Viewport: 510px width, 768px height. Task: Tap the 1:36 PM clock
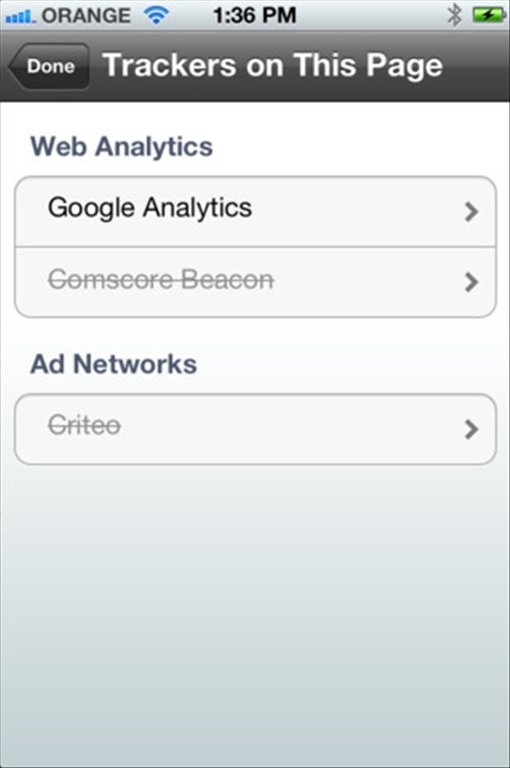pyautogui.click(x=254, y=15)
